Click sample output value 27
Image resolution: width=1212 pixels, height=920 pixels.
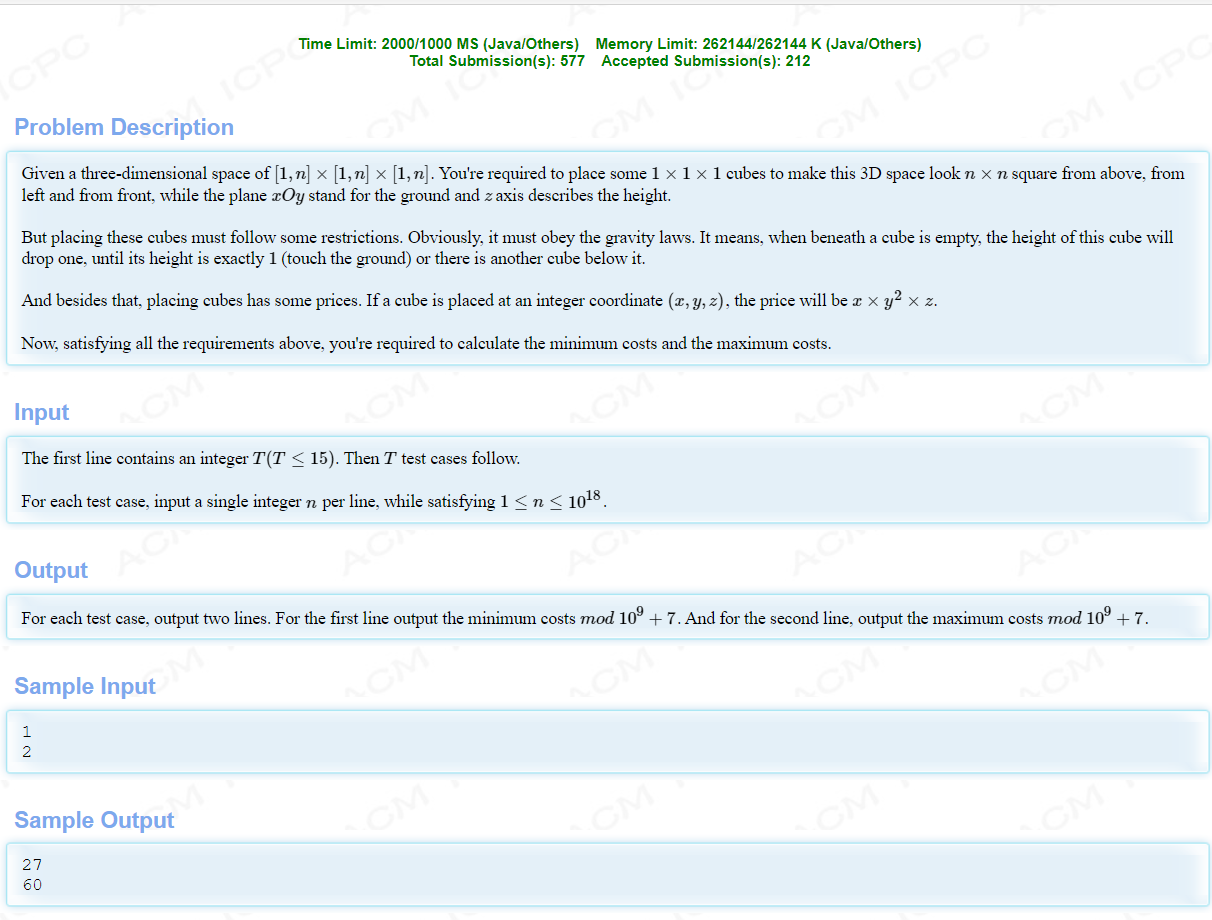click(32, 865)
